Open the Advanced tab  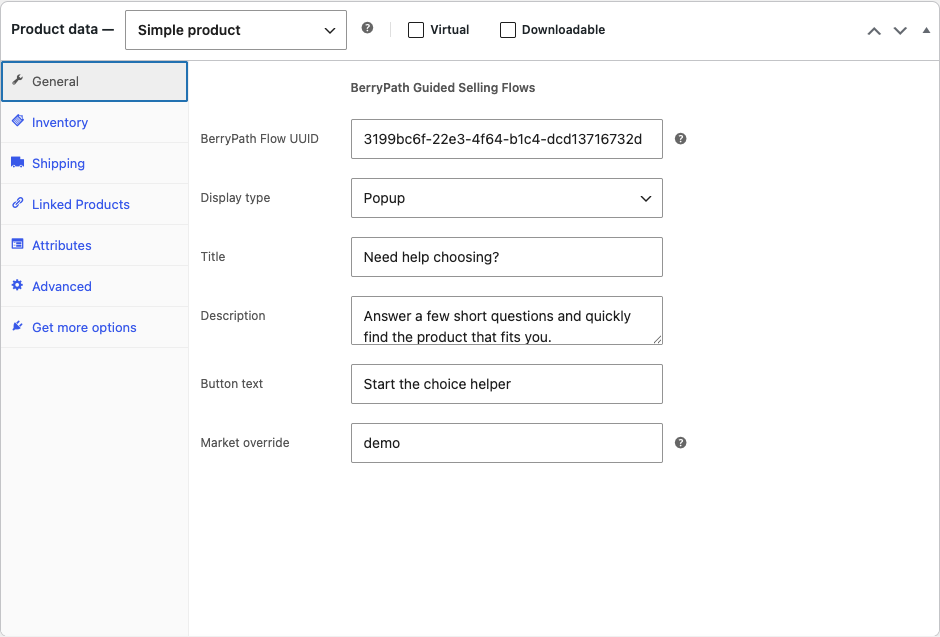point(95,286)
